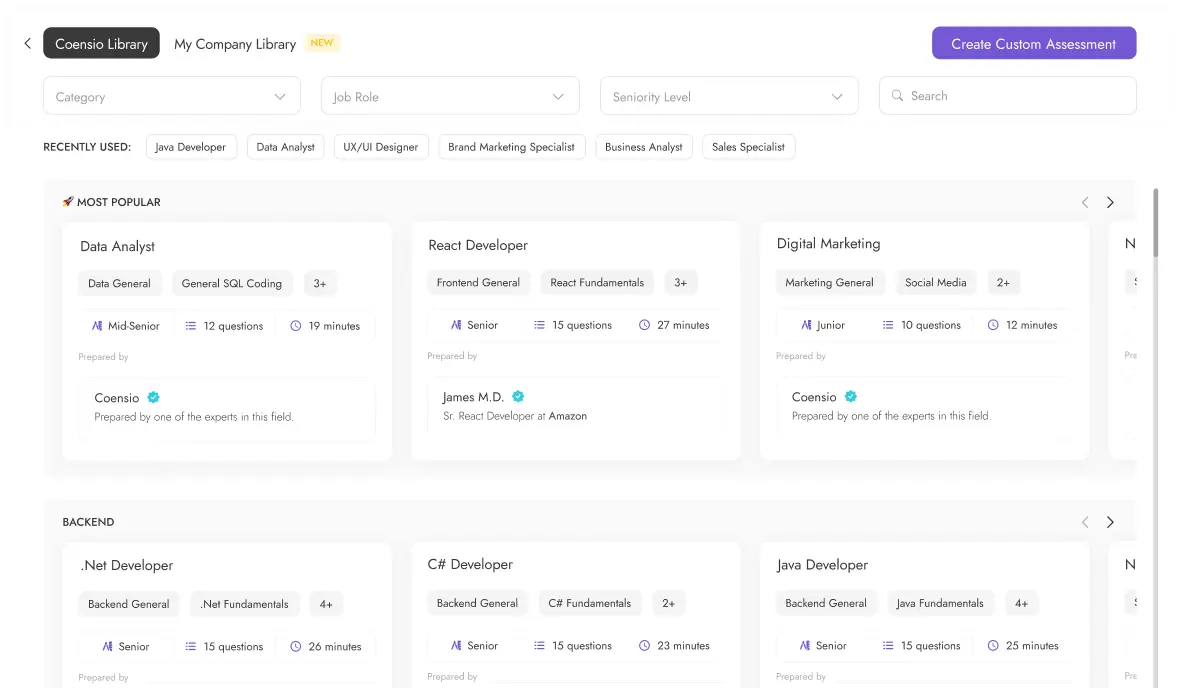Click previous arrow in Most Popular section
The height and width of the screenshot is (688, 1180).
pyautogui.click(x=1085, y=202)
